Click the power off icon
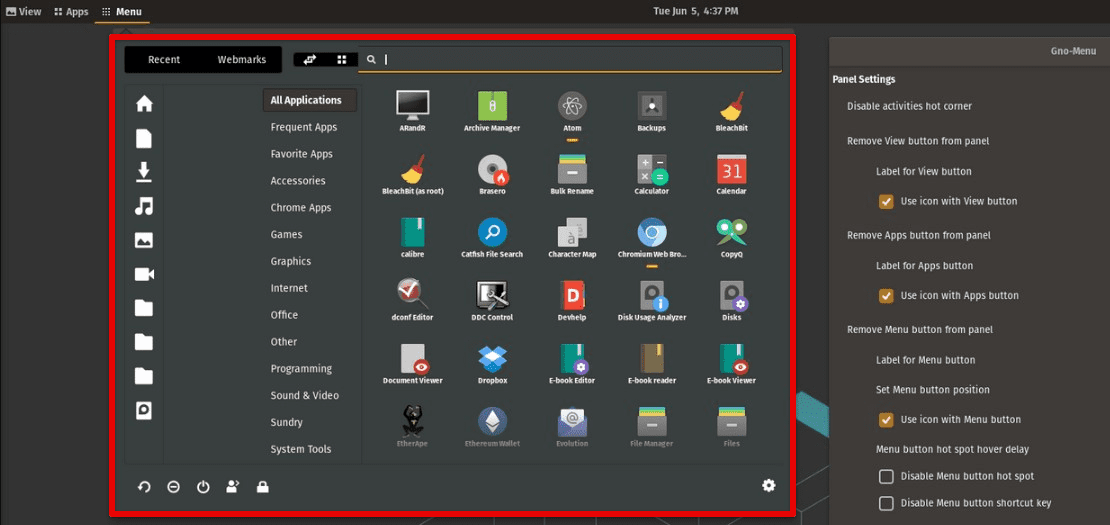Viewport: 1110px width, 525px height. [203, 487]
